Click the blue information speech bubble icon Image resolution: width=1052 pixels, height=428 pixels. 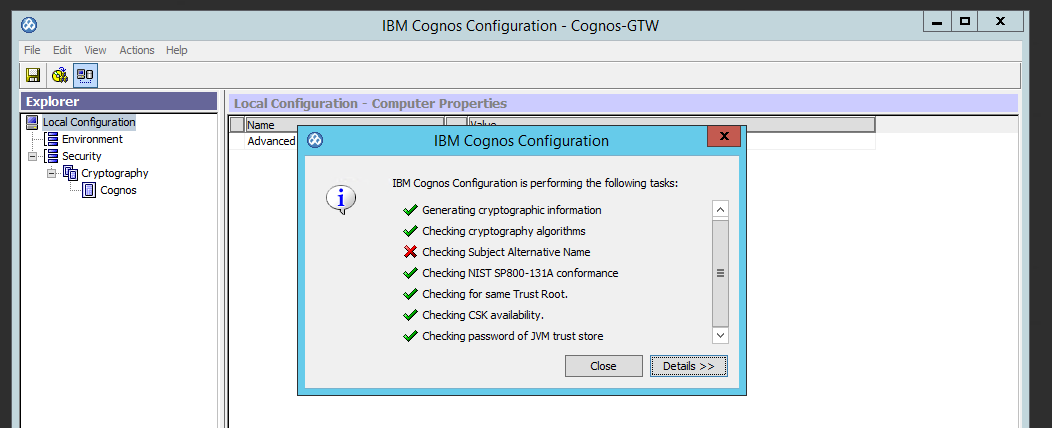click(x=340, y=199)
